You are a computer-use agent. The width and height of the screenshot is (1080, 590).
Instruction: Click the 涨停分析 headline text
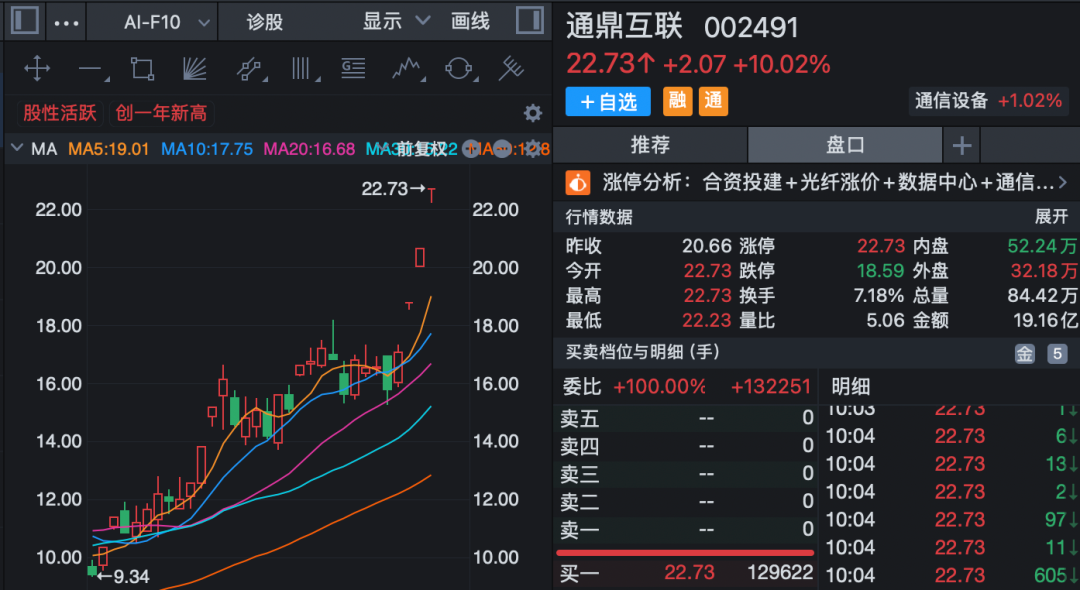click(828, 182)
